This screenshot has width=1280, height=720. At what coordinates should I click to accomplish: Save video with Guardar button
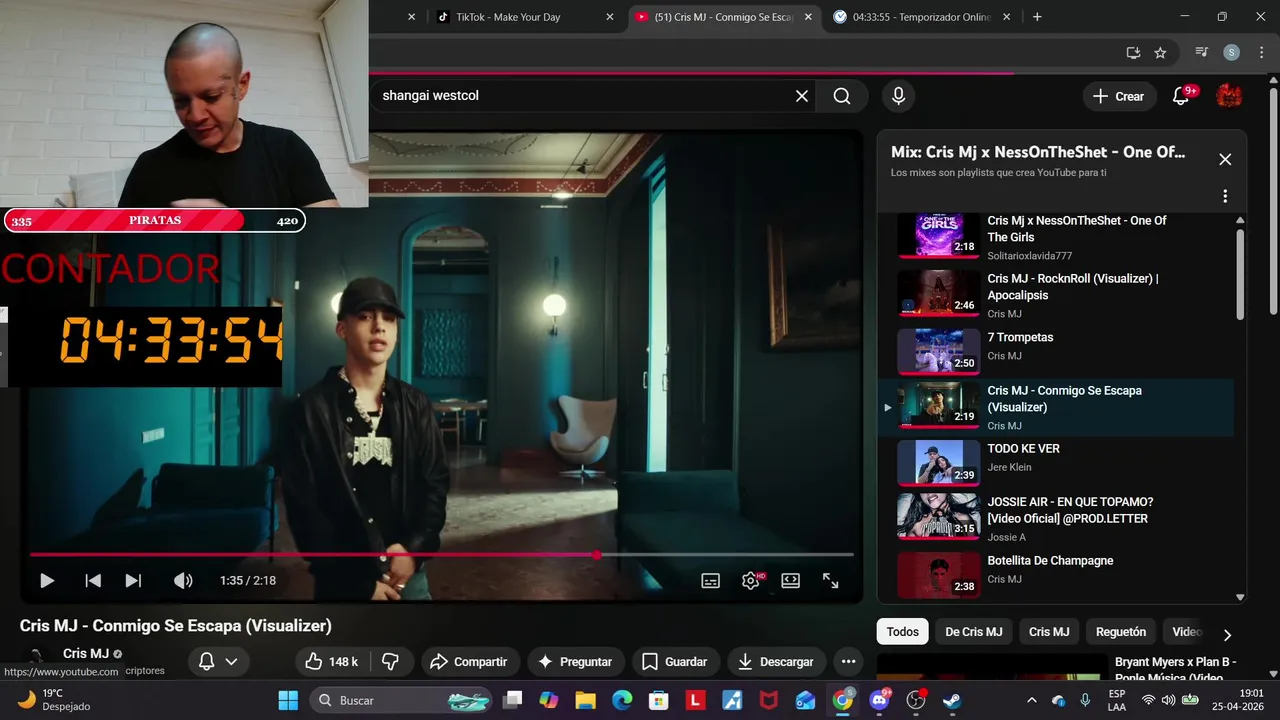[x=675, y=662]
